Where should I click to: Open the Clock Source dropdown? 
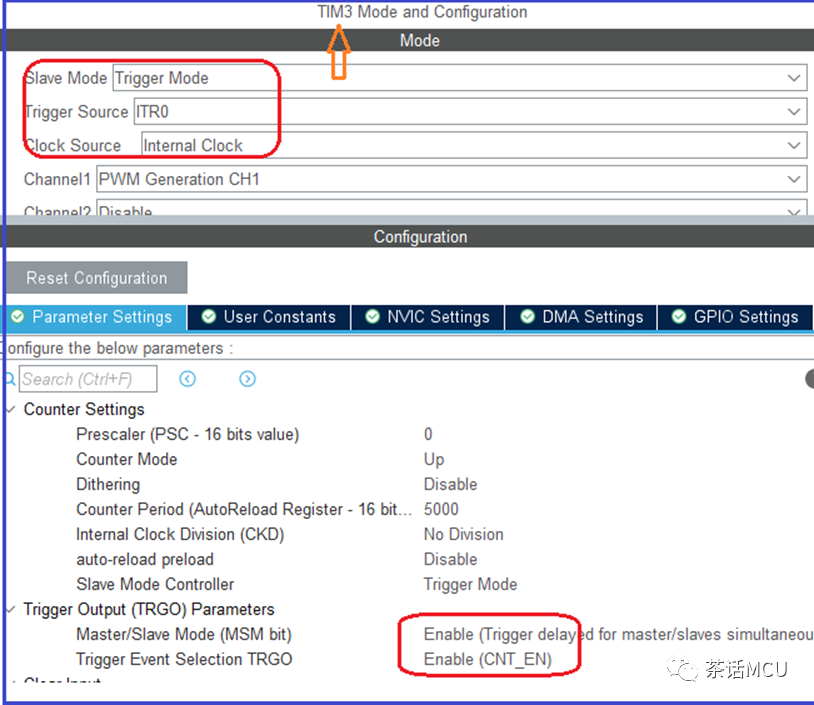click(x=474, y=145)
